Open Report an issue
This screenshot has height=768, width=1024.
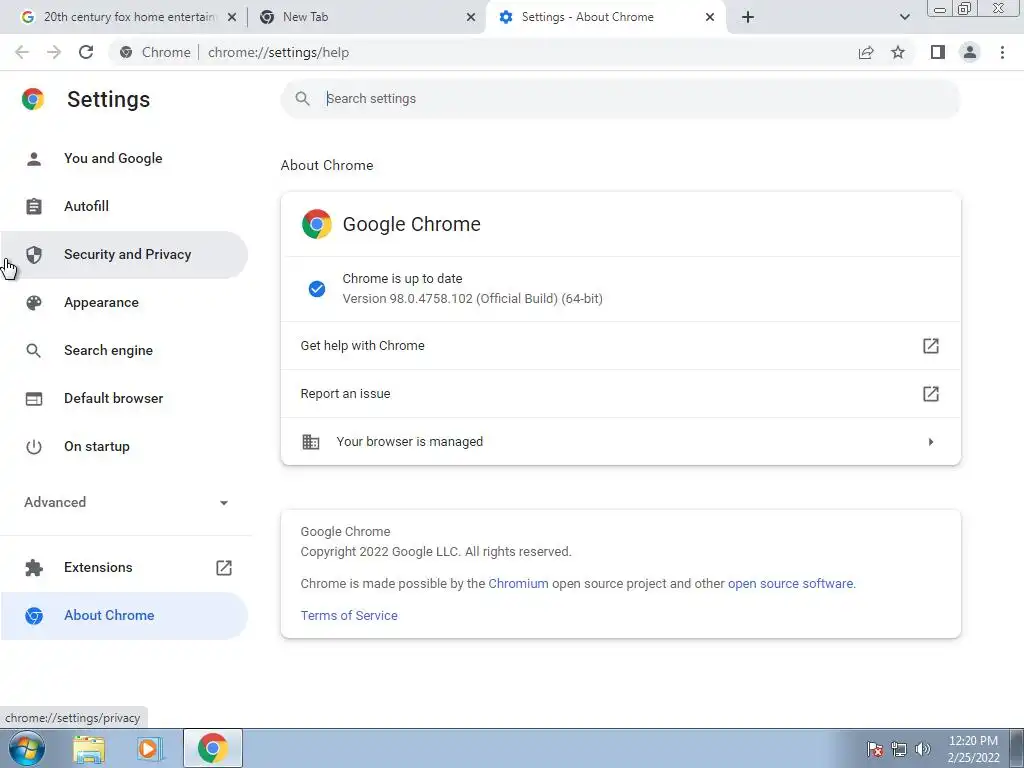620,394
